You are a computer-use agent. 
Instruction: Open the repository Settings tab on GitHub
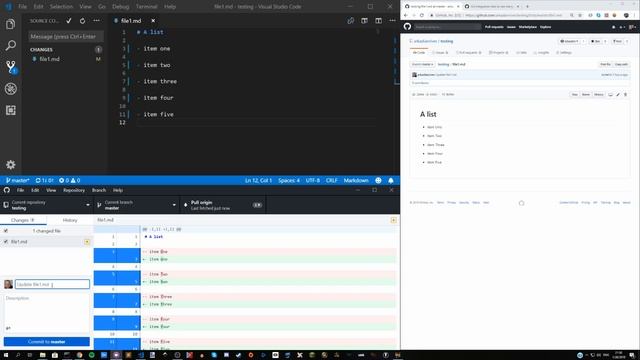(x=564, y=53)
